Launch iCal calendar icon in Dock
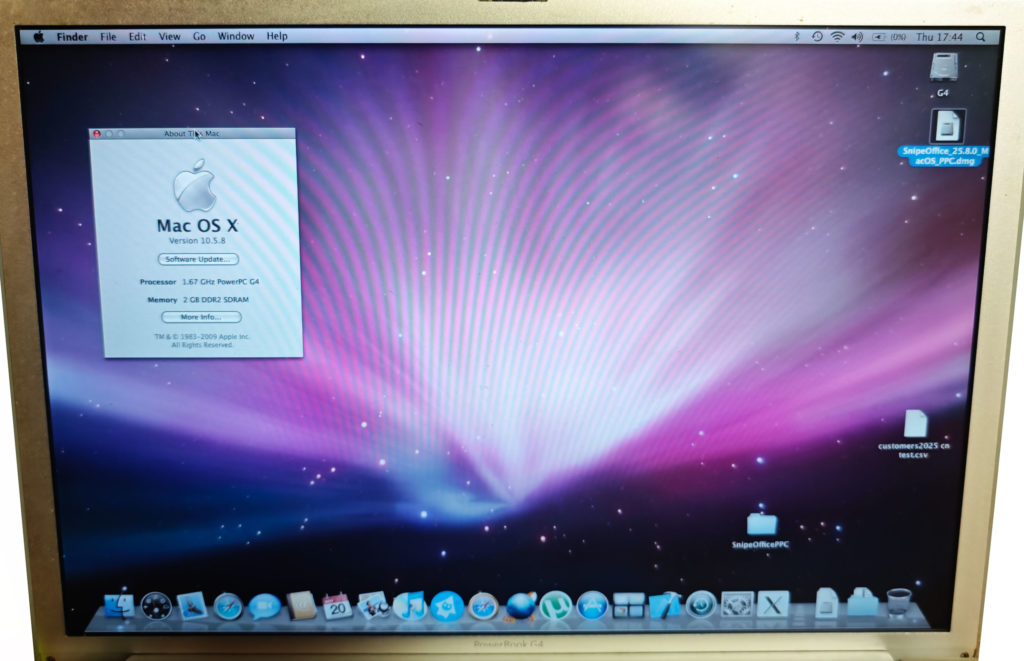 337,605
